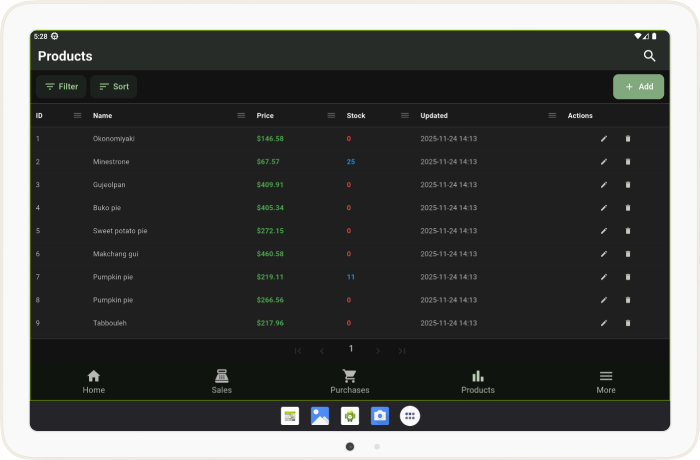700x460 pixels.
Task: Go to previous page arrow
Action: tap(322, 351)
